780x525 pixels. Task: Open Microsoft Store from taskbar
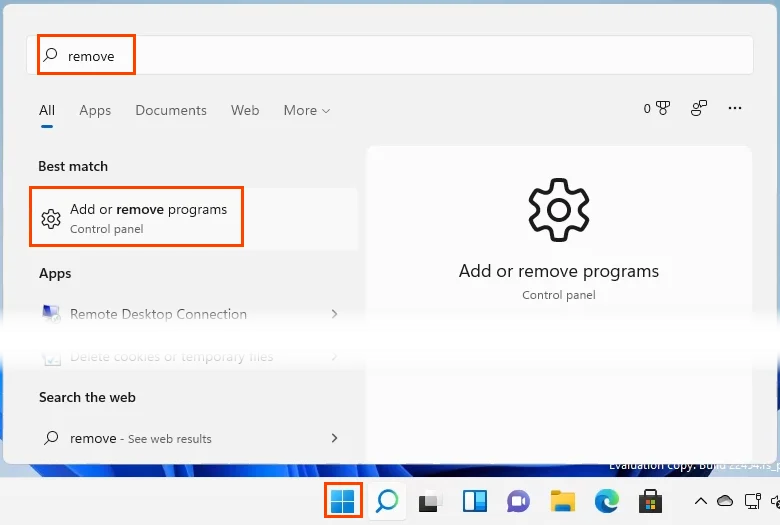pyautogui.click(x=650, y=501)
